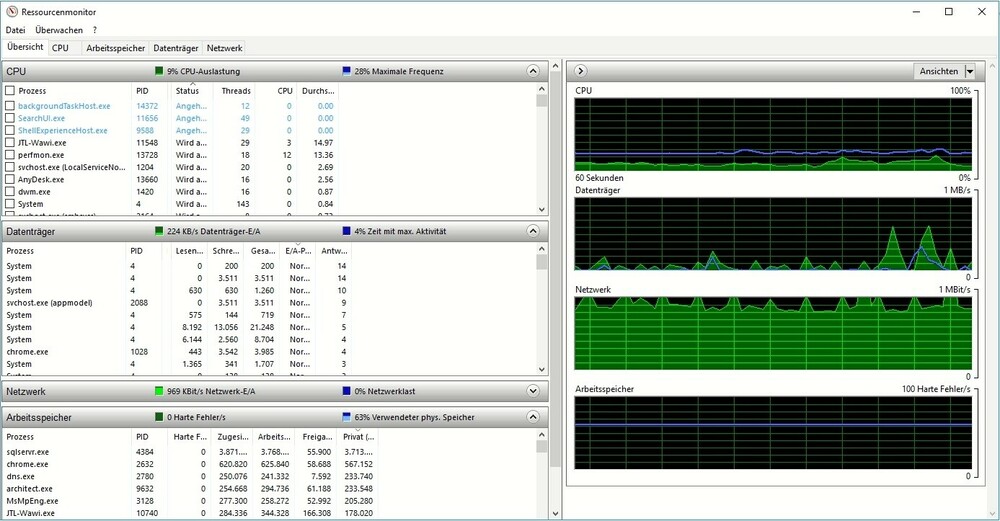
Task: Collapse the CPU section with chevron
Action: (534, 71)
